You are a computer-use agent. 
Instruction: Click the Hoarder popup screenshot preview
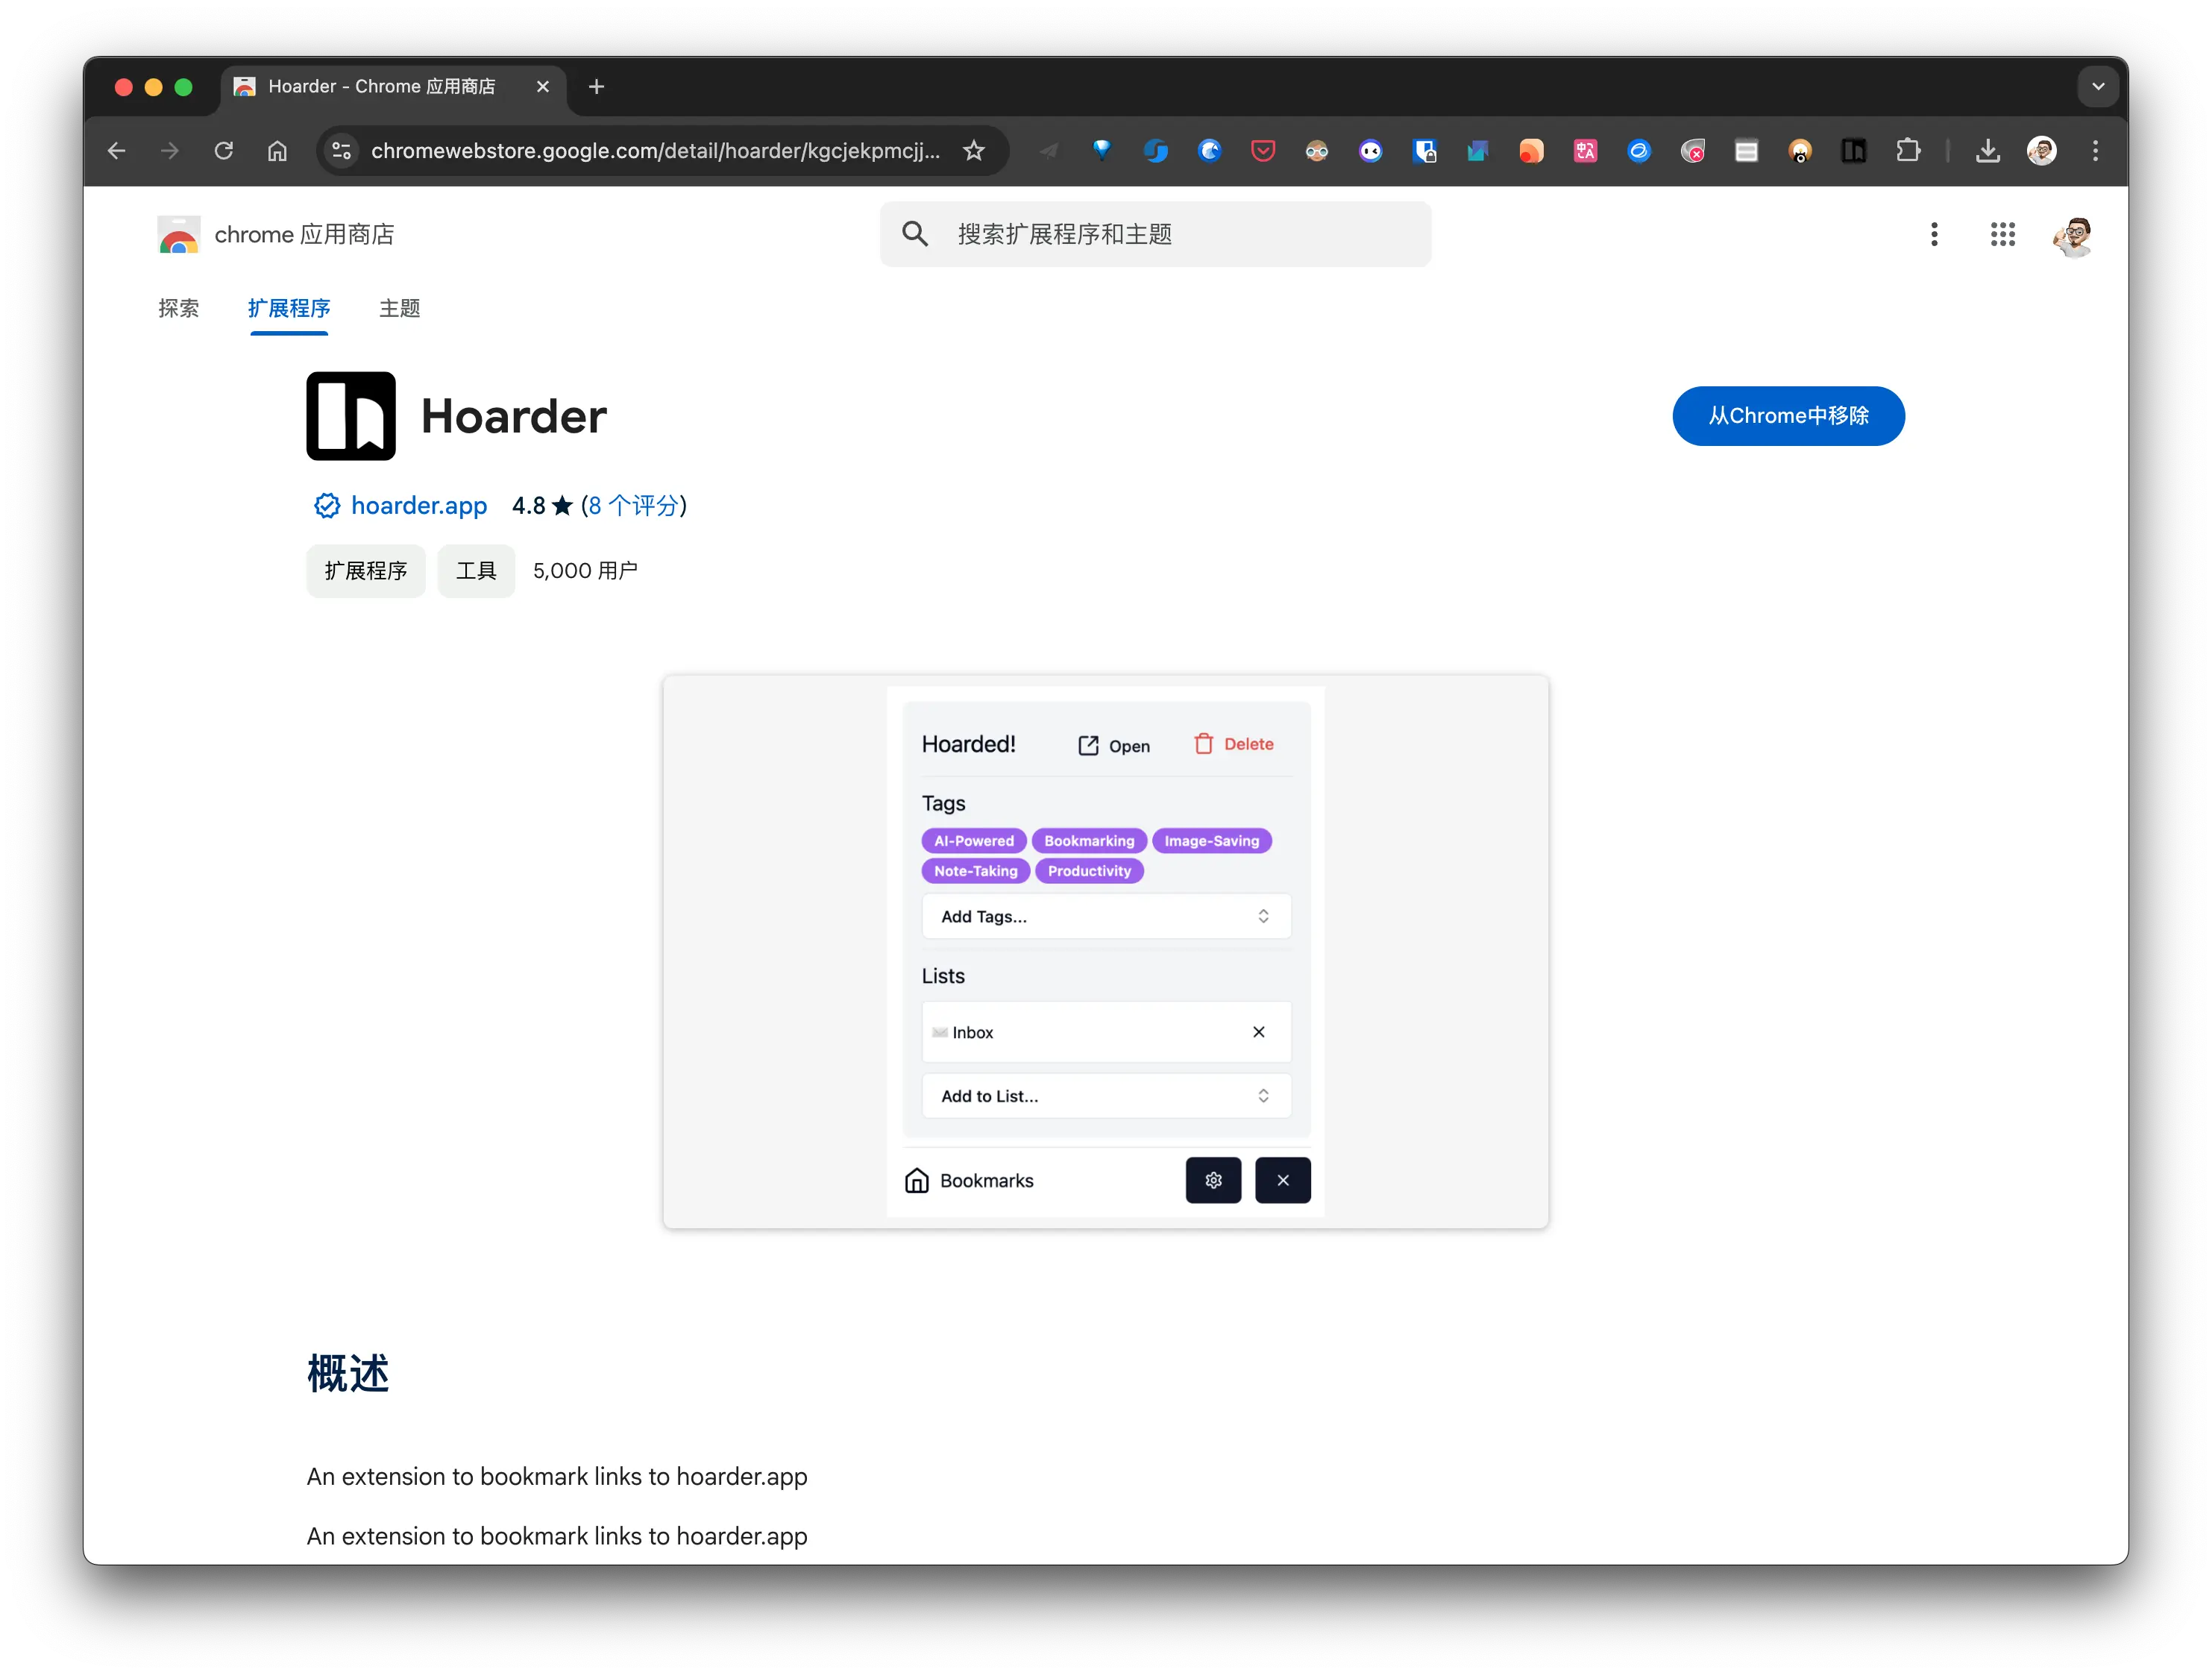[x=1105, y=951]
